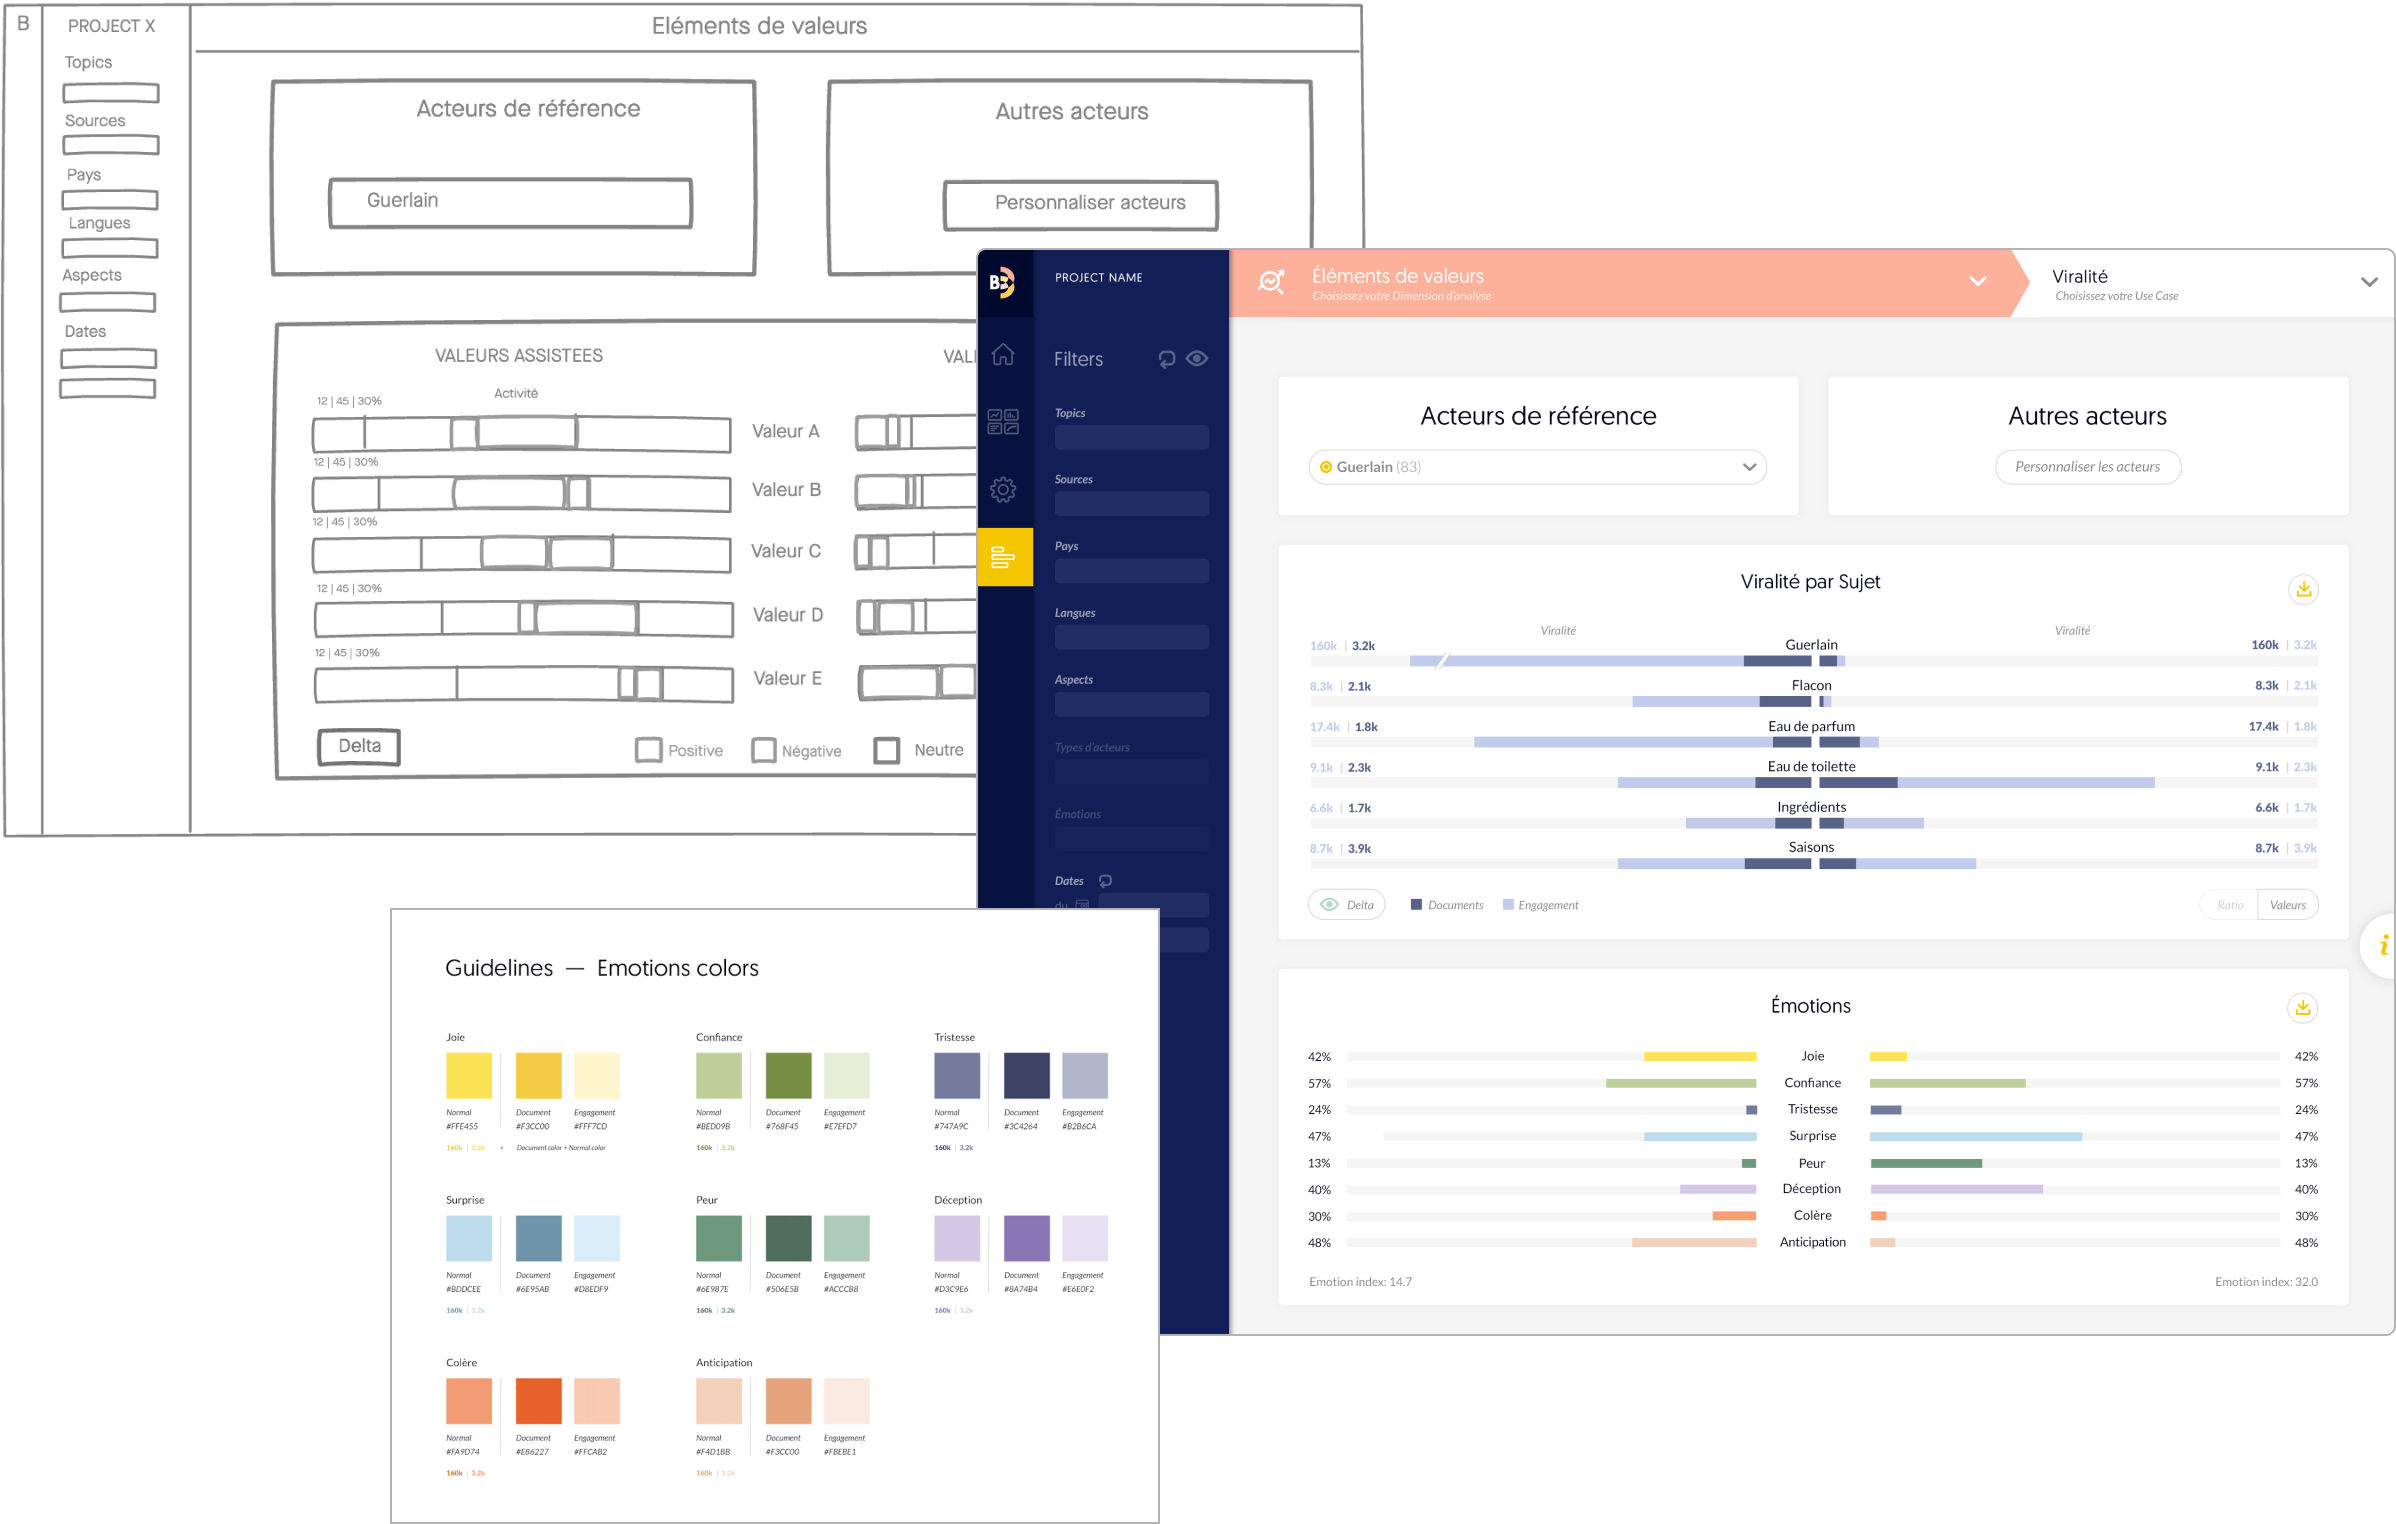Open the settings gear in the dark sidebar
2396x1524 pixels.
point(1003,489)
